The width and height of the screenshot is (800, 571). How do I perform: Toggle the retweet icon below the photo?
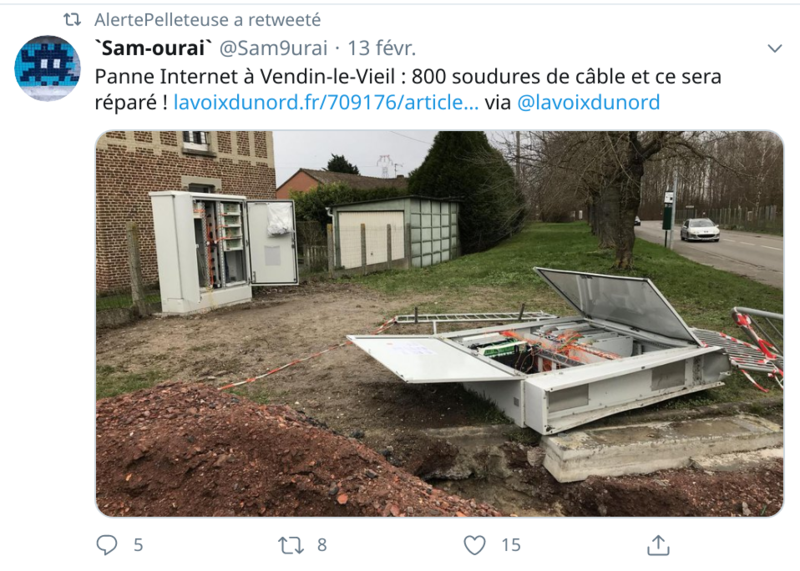tap(291, 545)
